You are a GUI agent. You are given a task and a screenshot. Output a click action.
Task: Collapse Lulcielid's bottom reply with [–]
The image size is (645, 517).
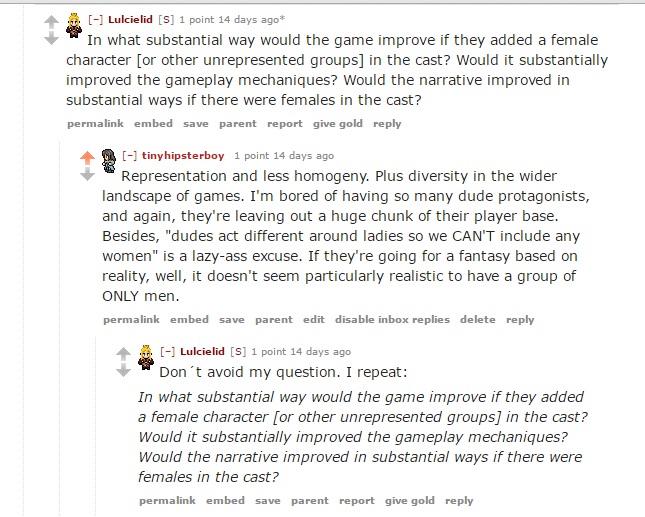[168, 352]
